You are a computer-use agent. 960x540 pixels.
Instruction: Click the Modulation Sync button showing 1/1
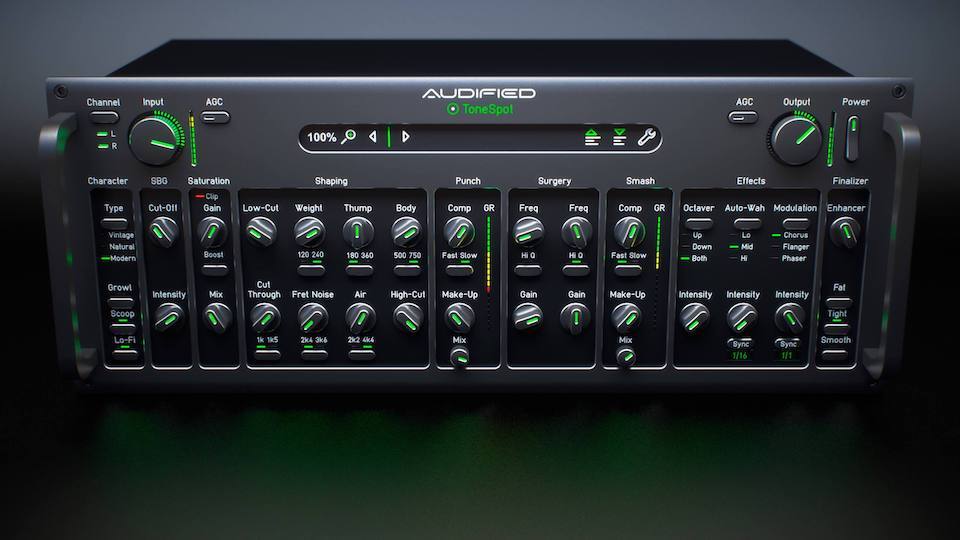pos(787,344)
